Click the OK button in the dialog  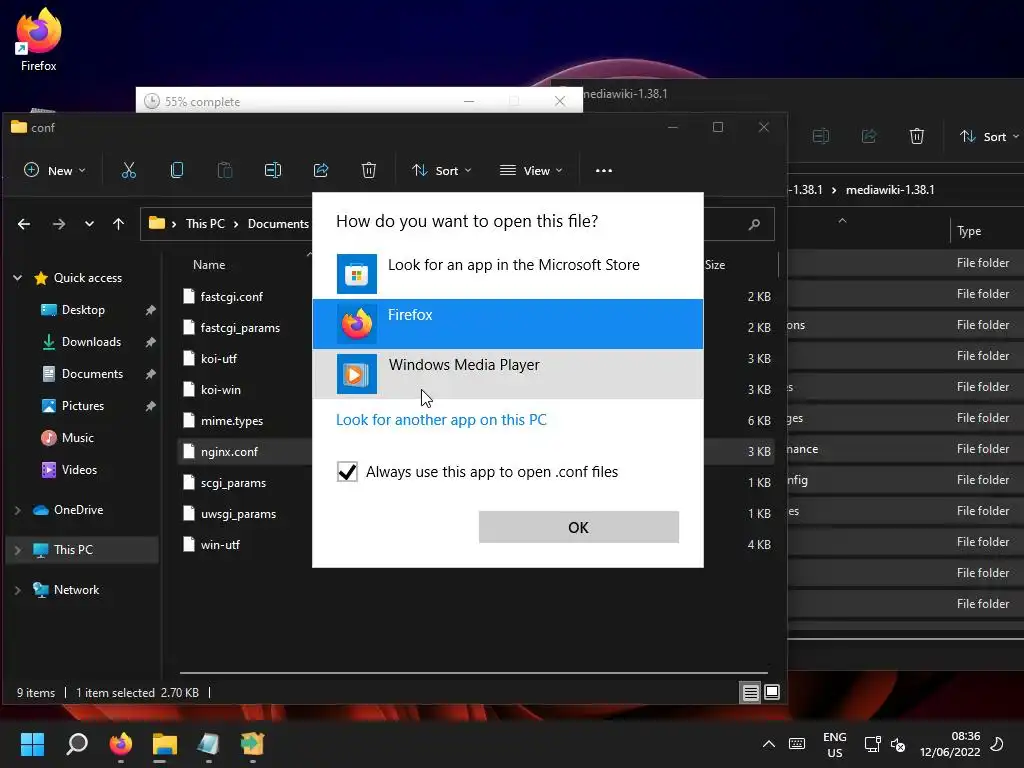579,527
